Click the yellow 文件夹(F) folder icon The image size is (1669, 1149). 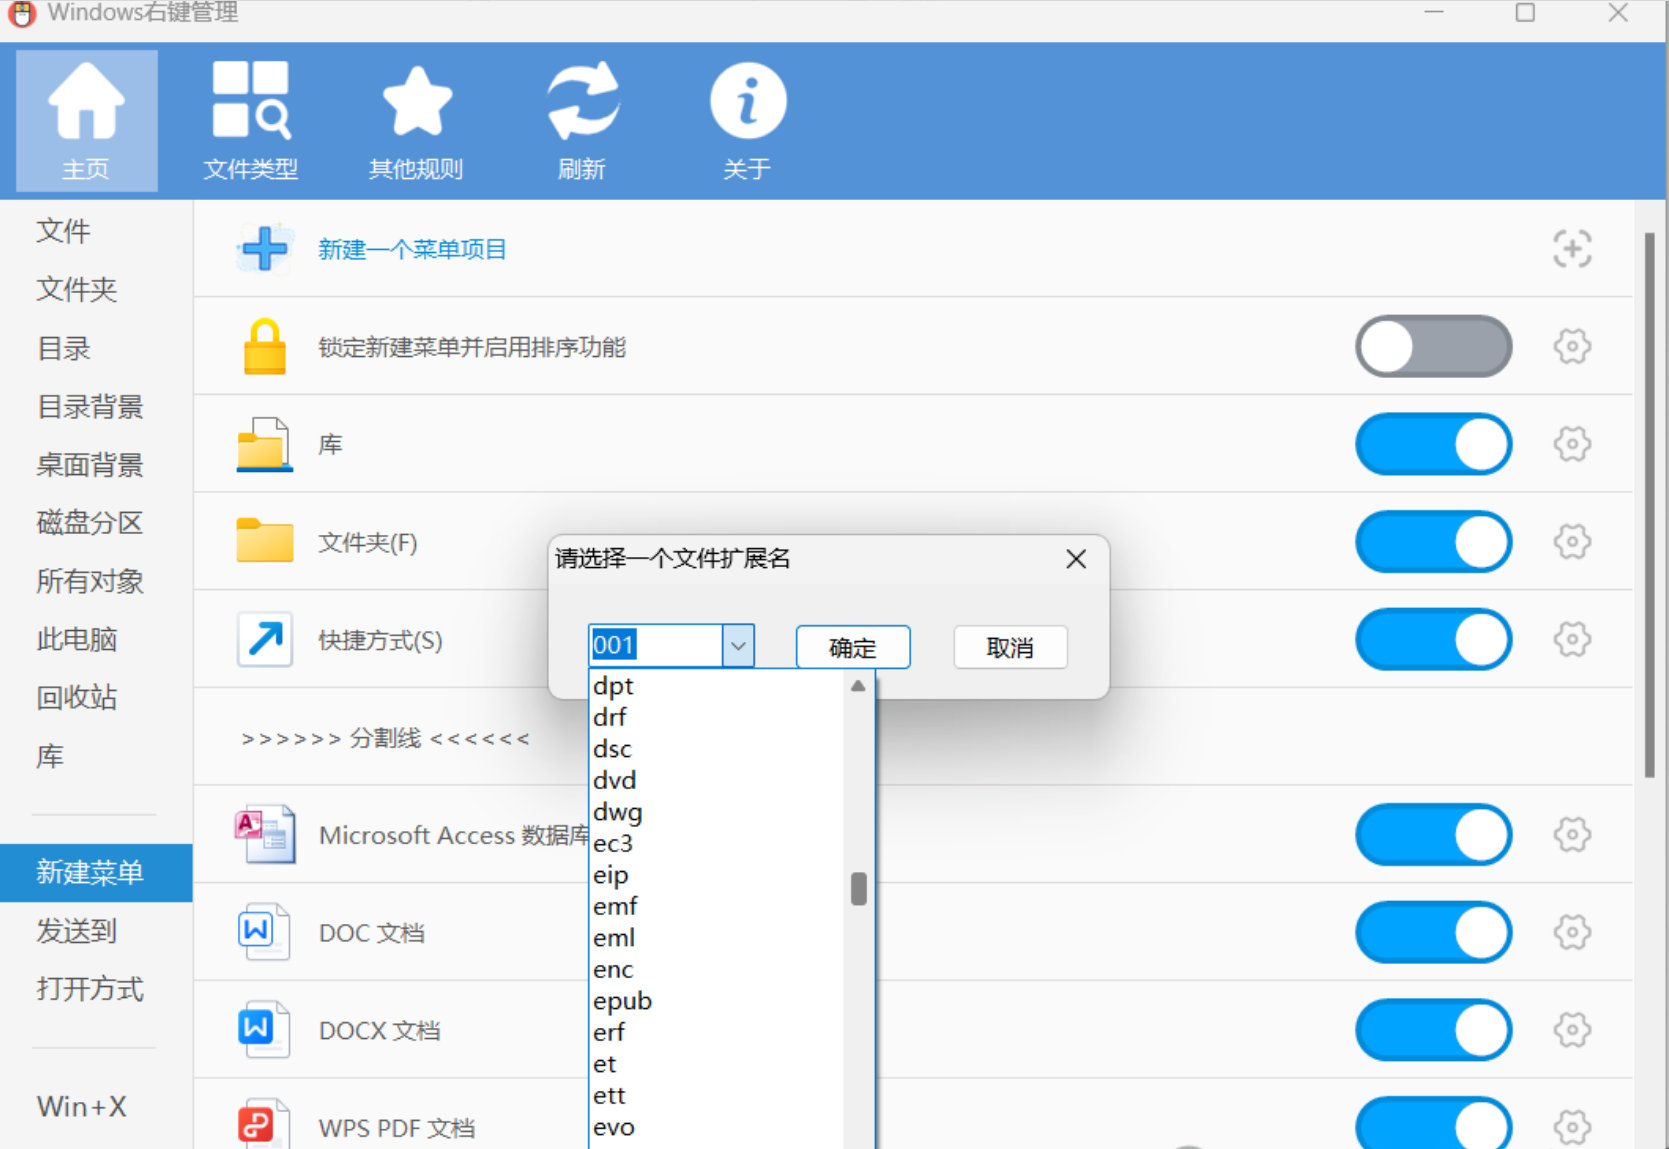coord(265,541)
